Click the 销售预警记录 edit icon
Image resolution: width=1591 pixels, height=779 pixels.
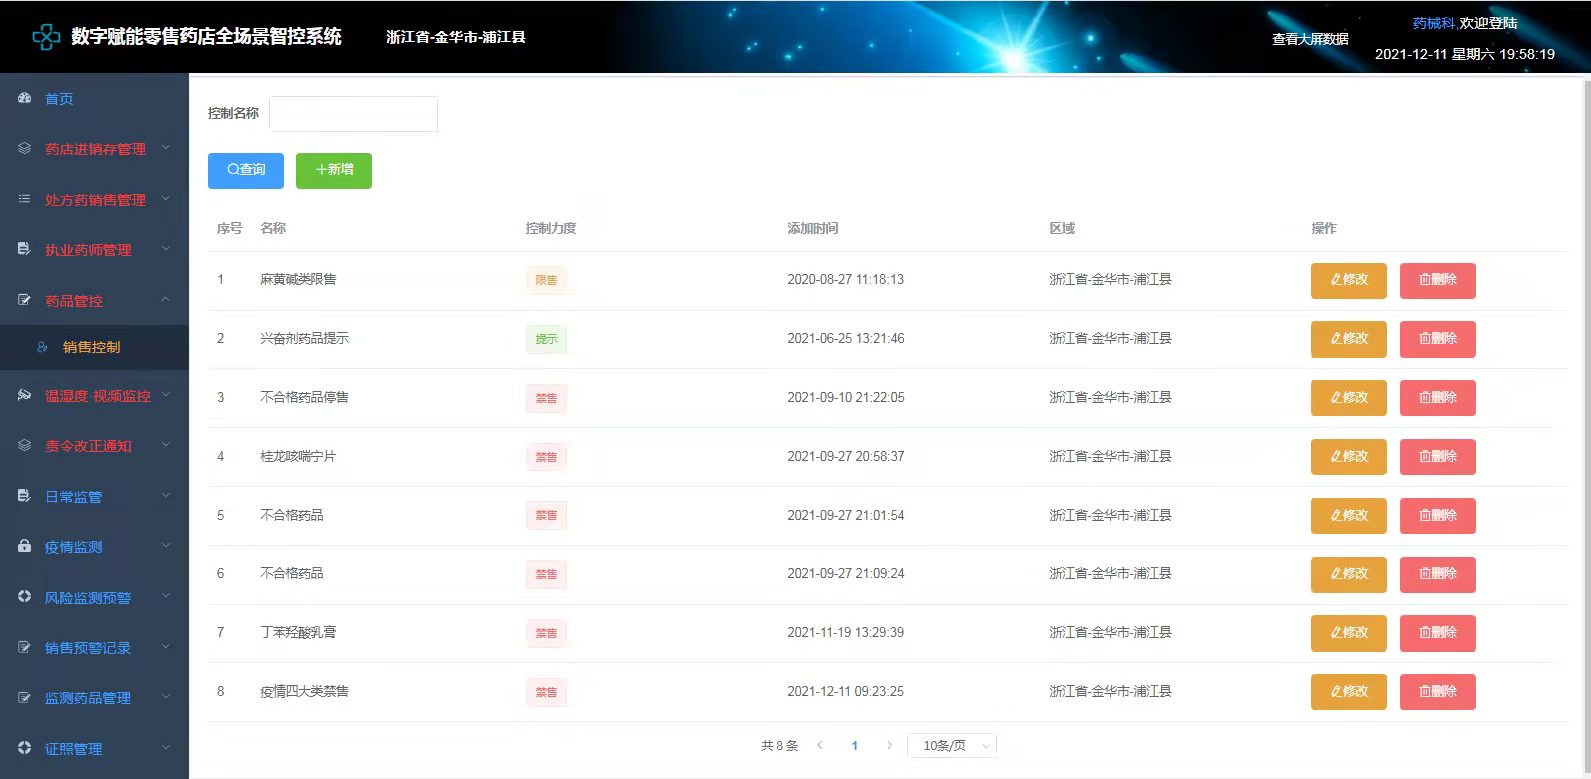[x=25, y=647]
